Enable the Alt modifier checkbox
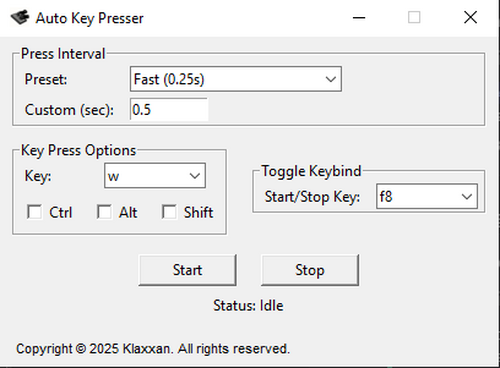 click(x=104, y=212)
